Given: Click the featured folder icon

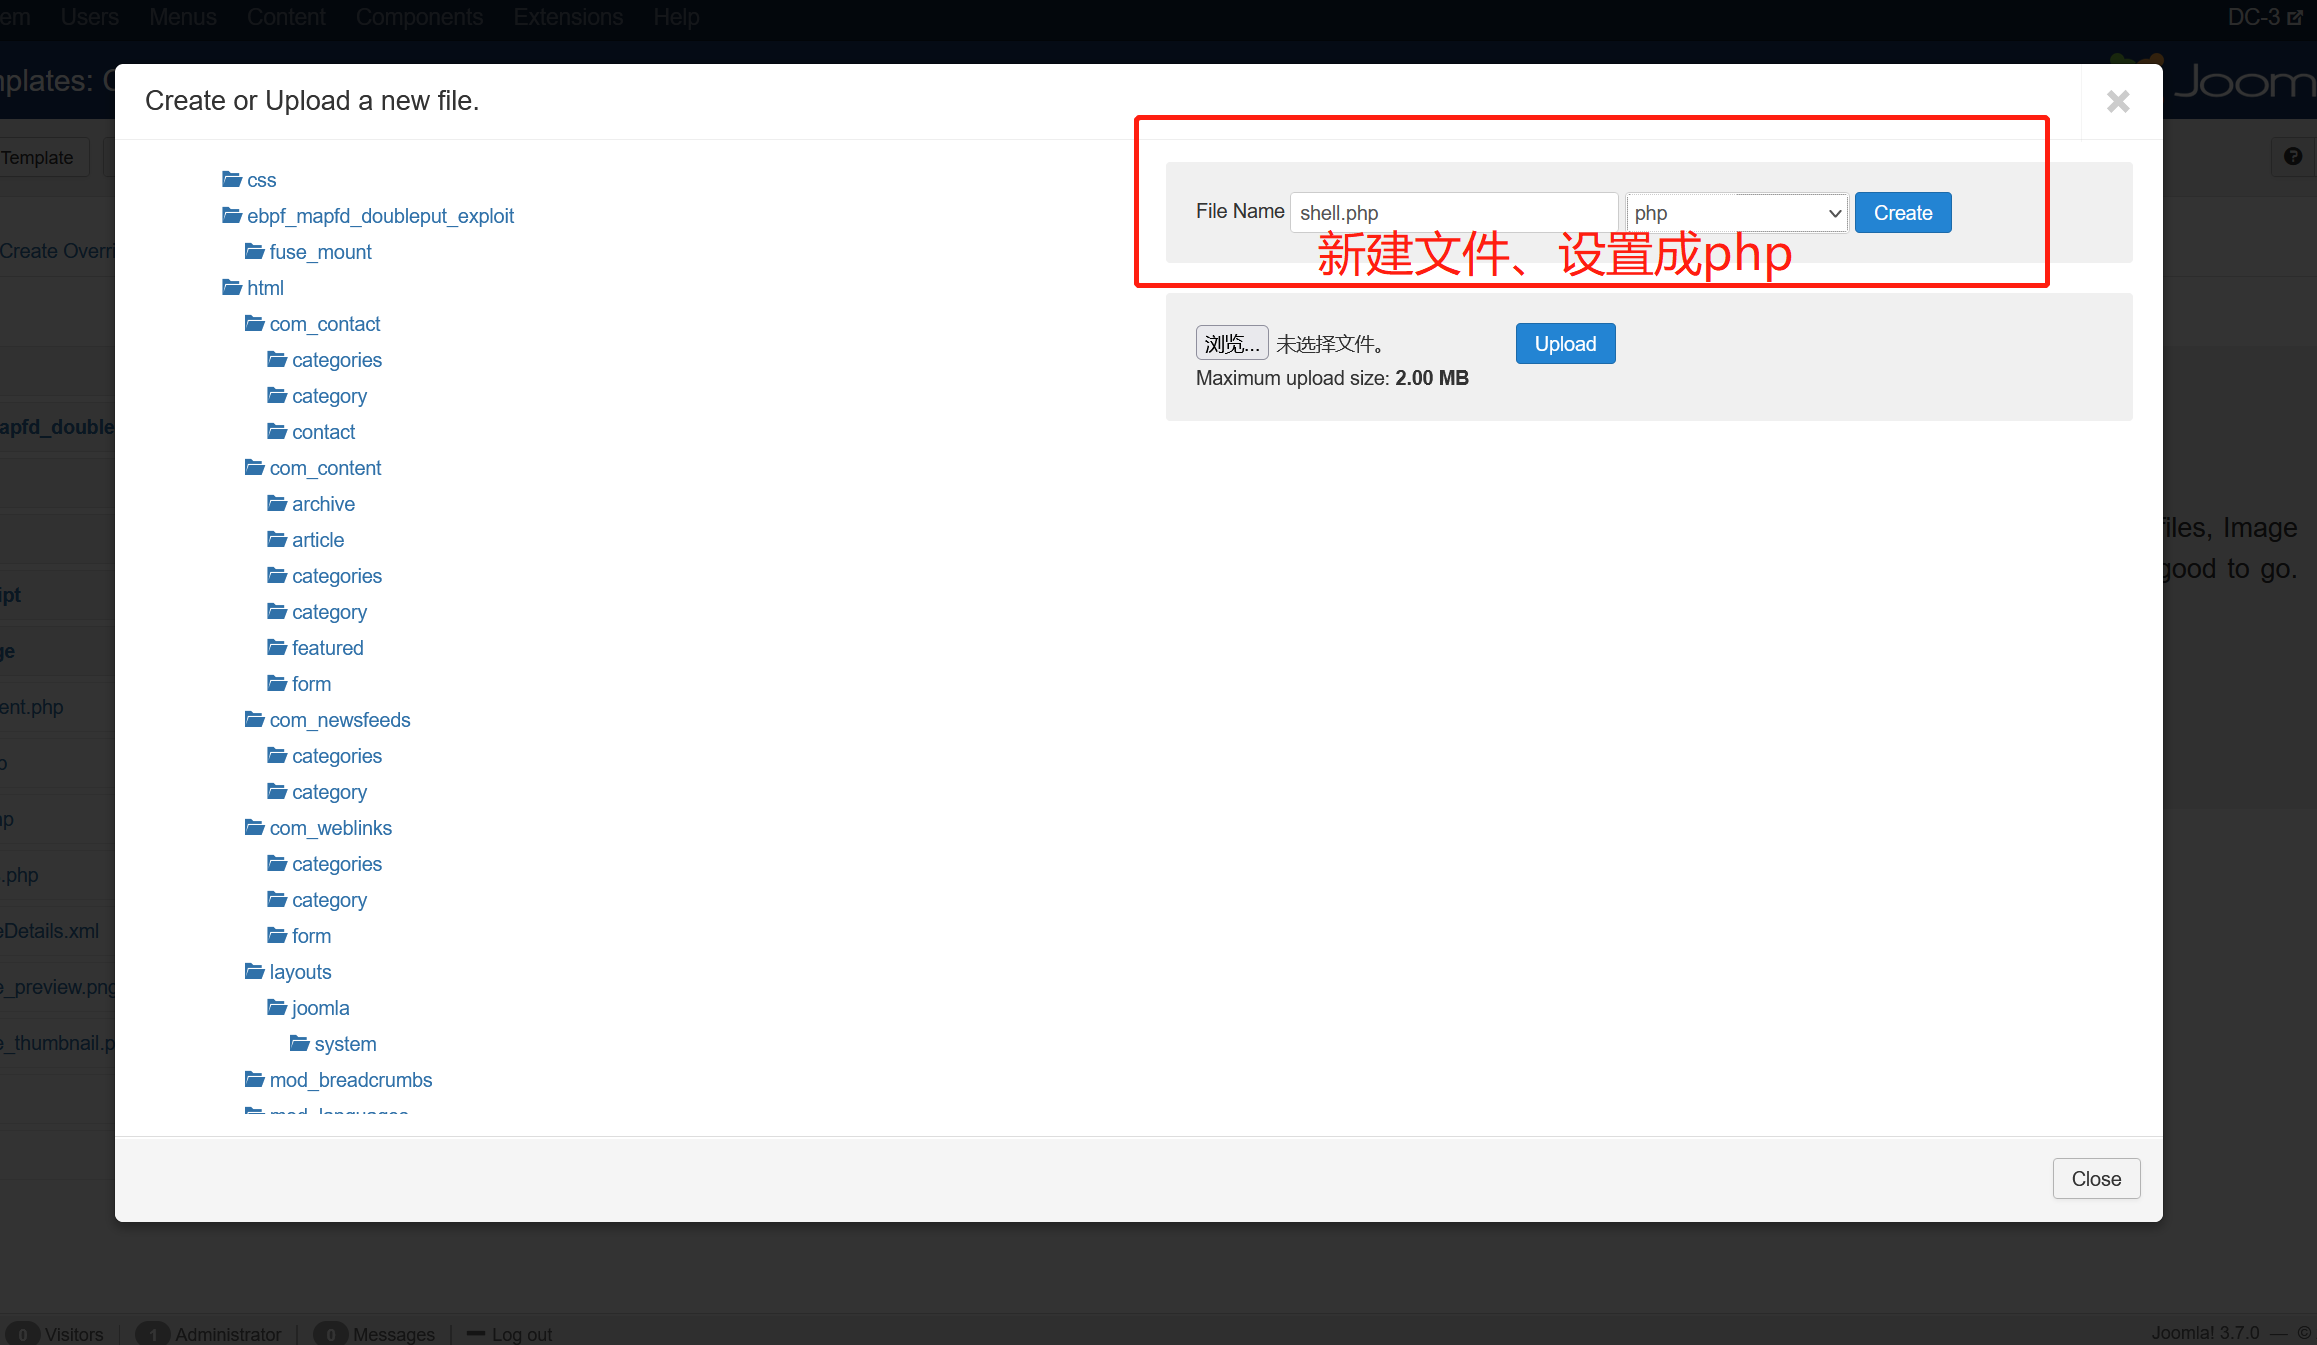Looking at the screenshot, I should (277, 648).
